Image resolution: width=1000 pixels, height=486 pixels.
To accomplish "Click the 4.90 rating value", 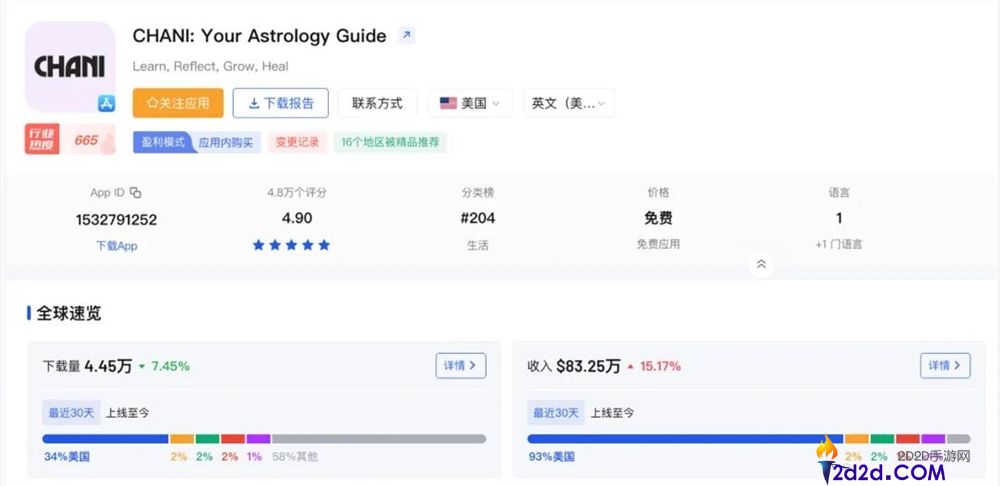I will (x=297, y=218).
